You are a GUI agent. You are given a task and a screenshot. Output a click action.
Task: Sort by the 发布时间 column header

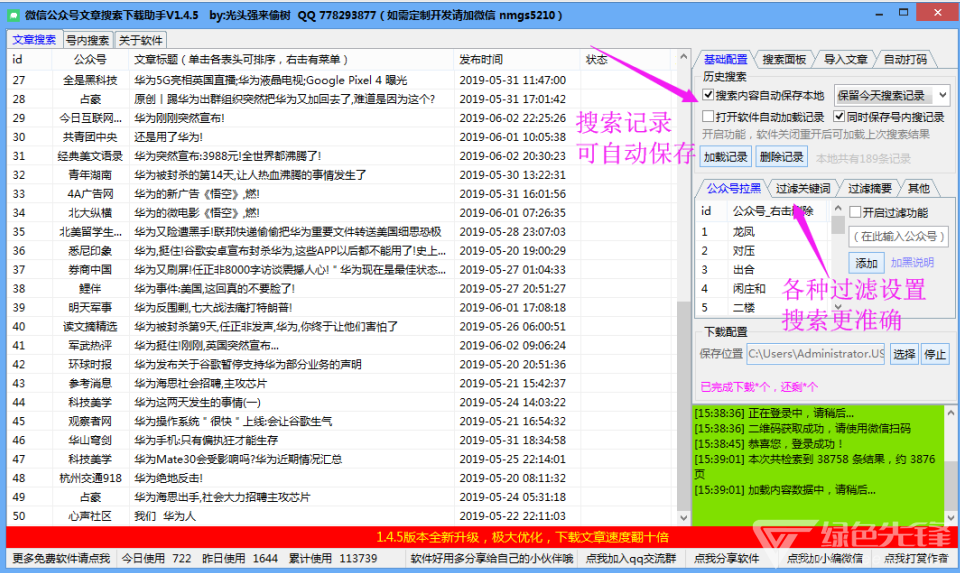click(x=517, y=59)
